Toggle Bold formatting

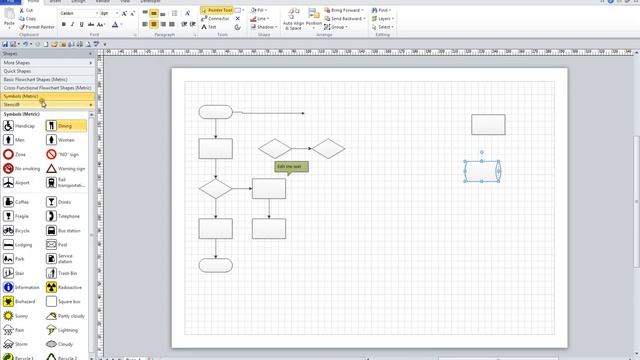[x=64, y=24]
